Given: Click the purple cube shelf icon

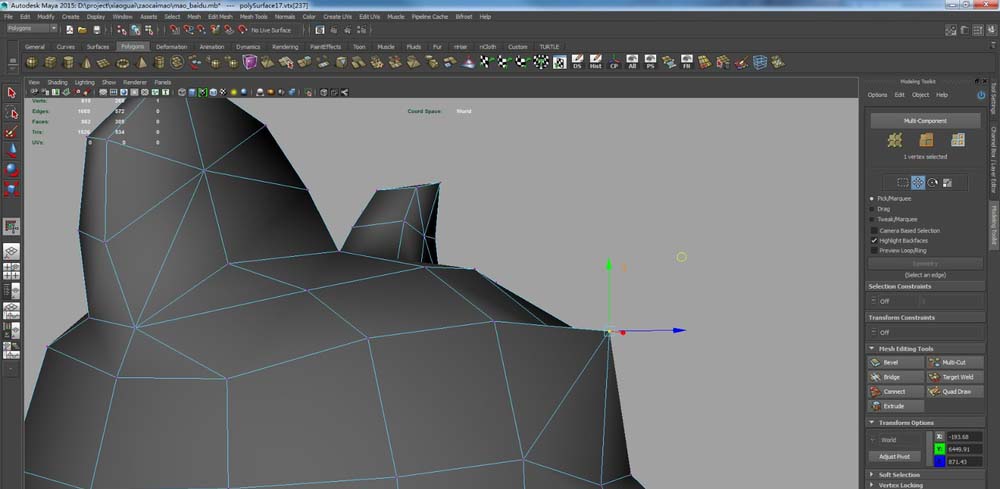Looking at the screenshot, I should coord(250,62).
